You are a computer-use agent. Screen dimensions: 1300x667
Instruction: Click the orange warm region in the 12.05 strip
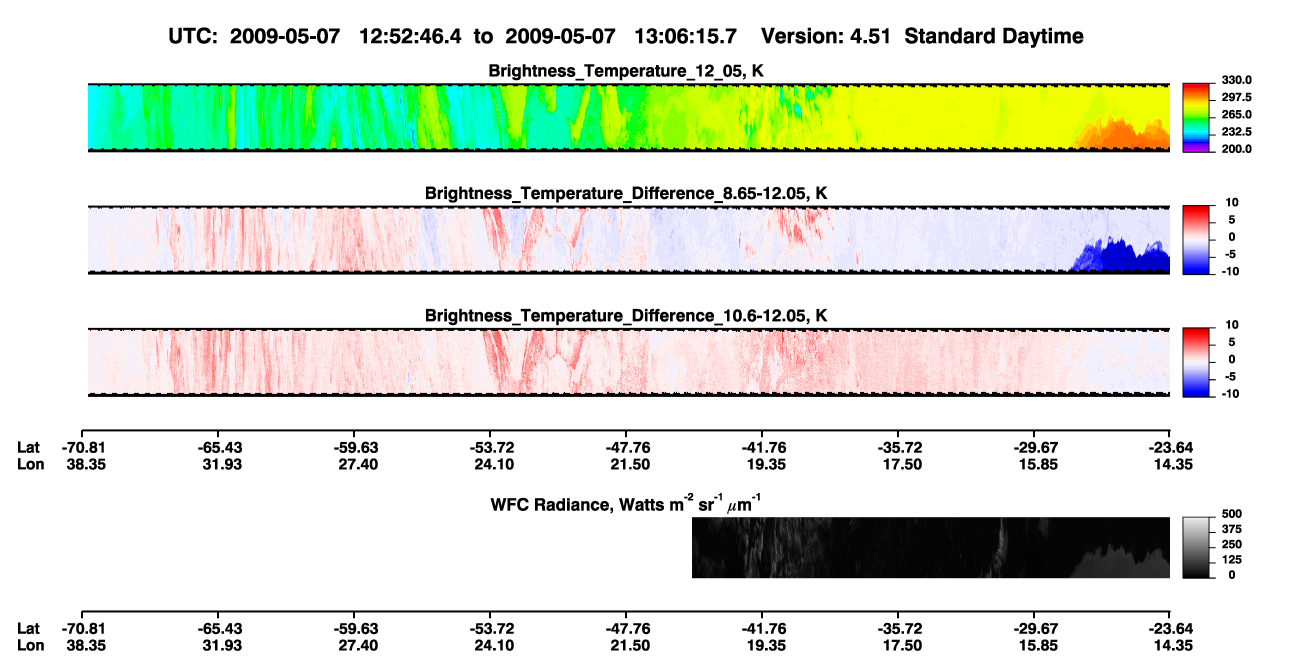click(x=1125, y=137)
